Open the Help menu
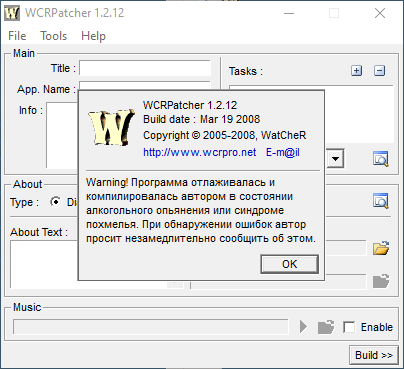Screen dimensions: 404x369 point(93,36)
